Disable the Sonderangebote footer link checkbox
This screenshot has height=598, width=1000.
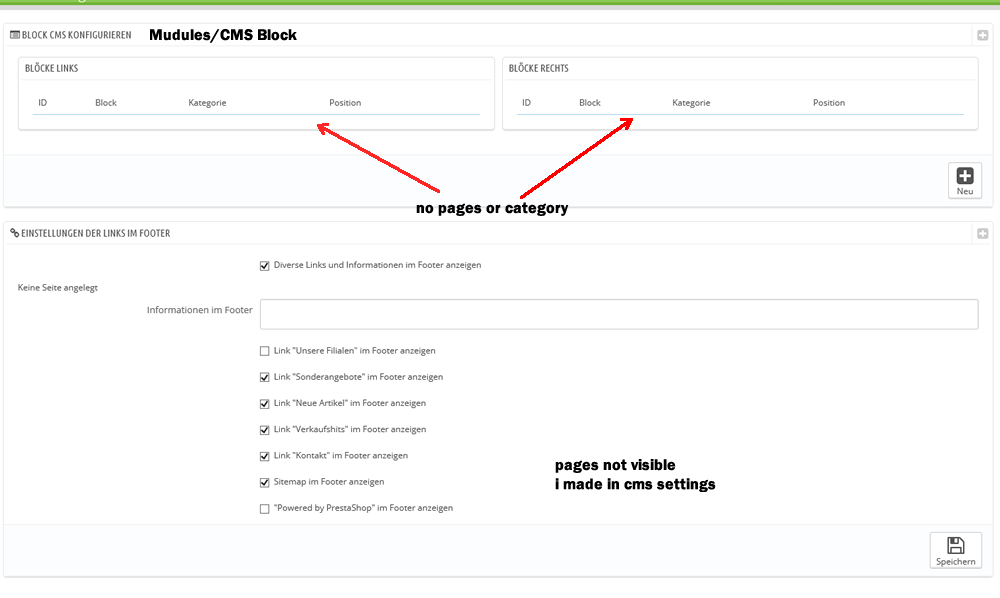click(x=264, y=377)
